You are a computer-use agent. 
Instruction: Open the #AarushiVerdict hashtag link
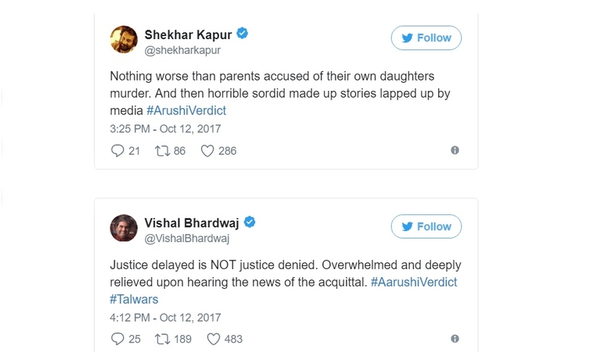(x=414, y=282)
